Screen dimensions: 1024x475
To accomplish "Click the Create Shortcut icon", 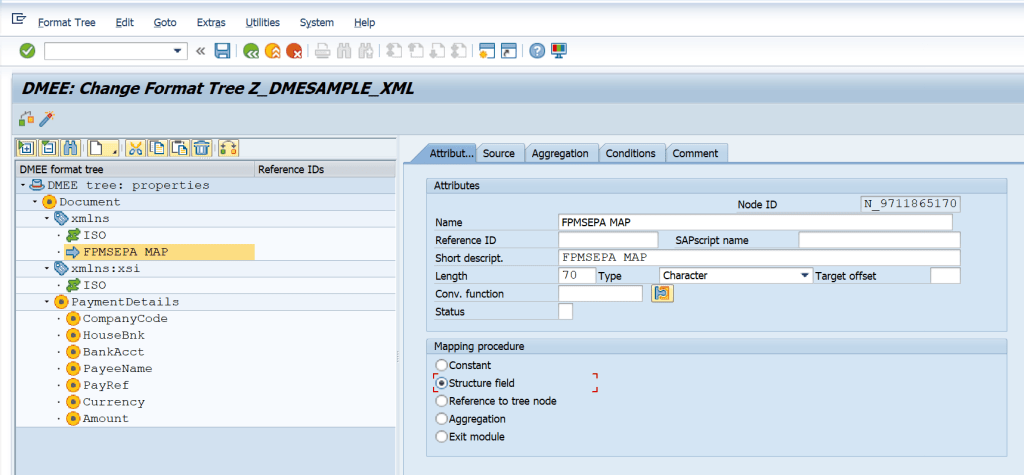I will pos(509,51).
